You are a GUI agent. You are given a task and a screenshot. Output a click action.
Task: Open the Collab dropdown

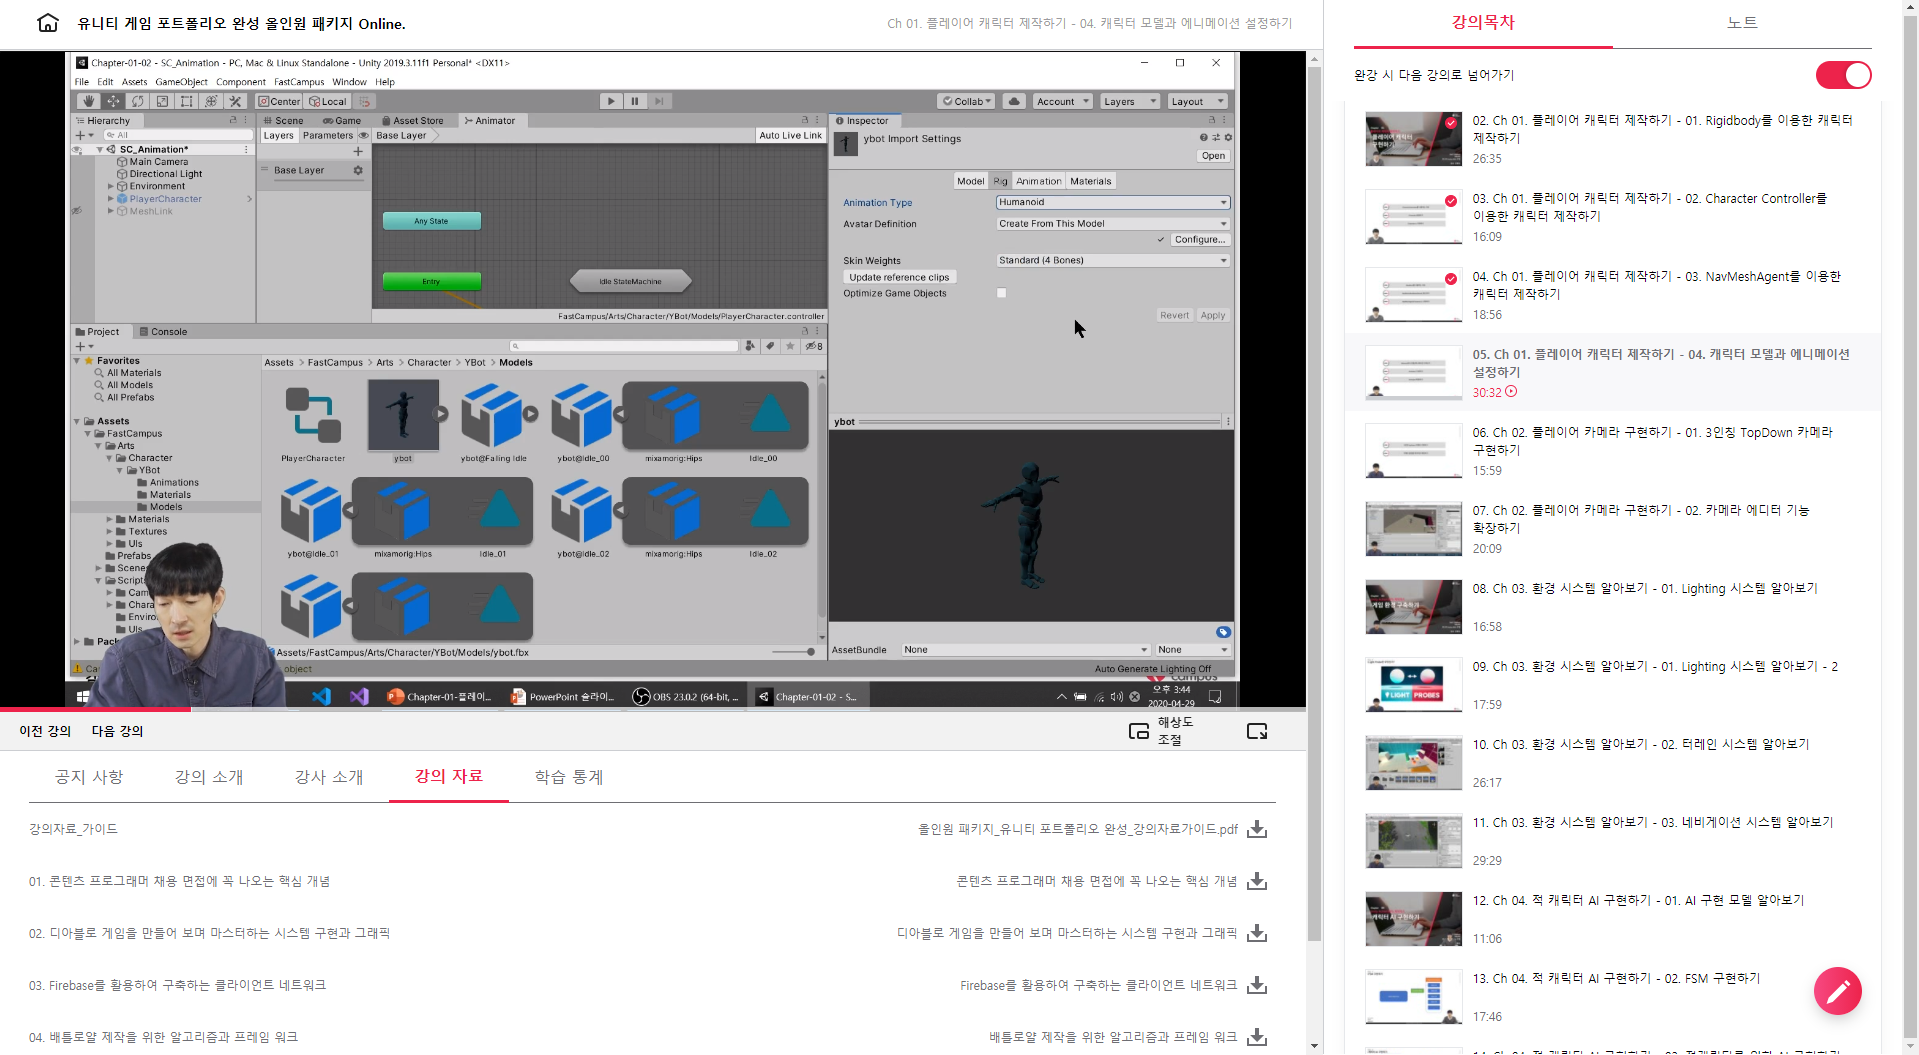(x=966, y=101)
